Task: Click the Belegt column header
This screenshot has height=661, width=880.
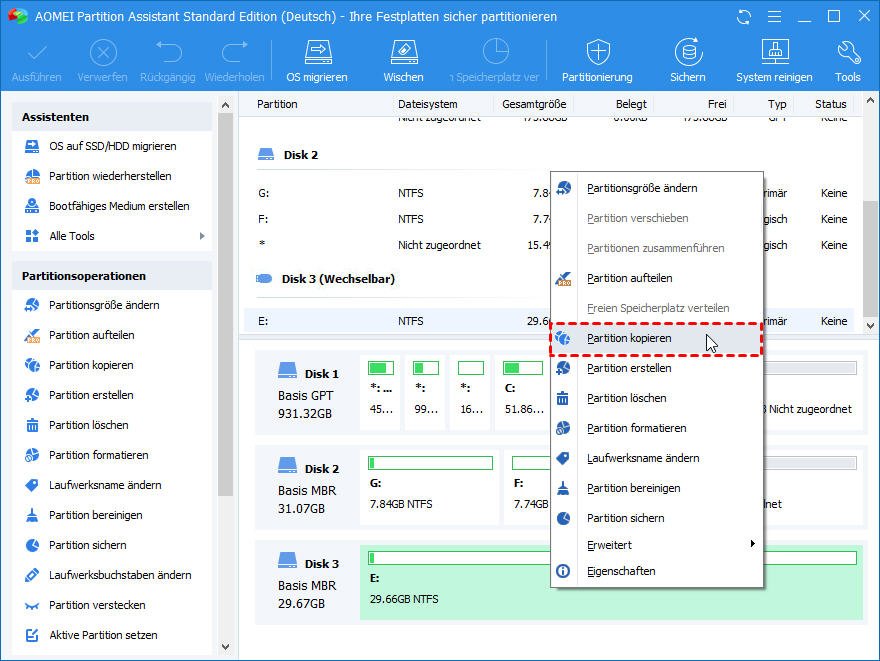Action: (631, 104)
